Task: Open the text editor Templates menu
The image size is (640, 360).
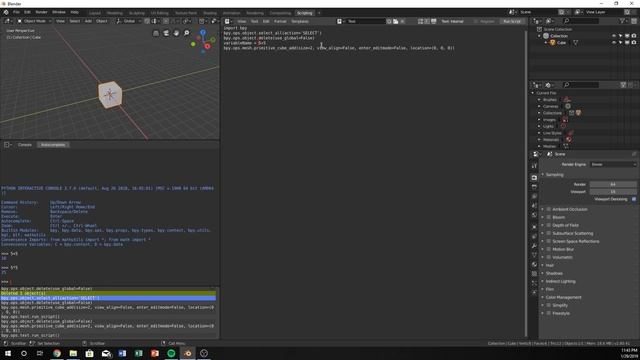Action: click(300, 21)
